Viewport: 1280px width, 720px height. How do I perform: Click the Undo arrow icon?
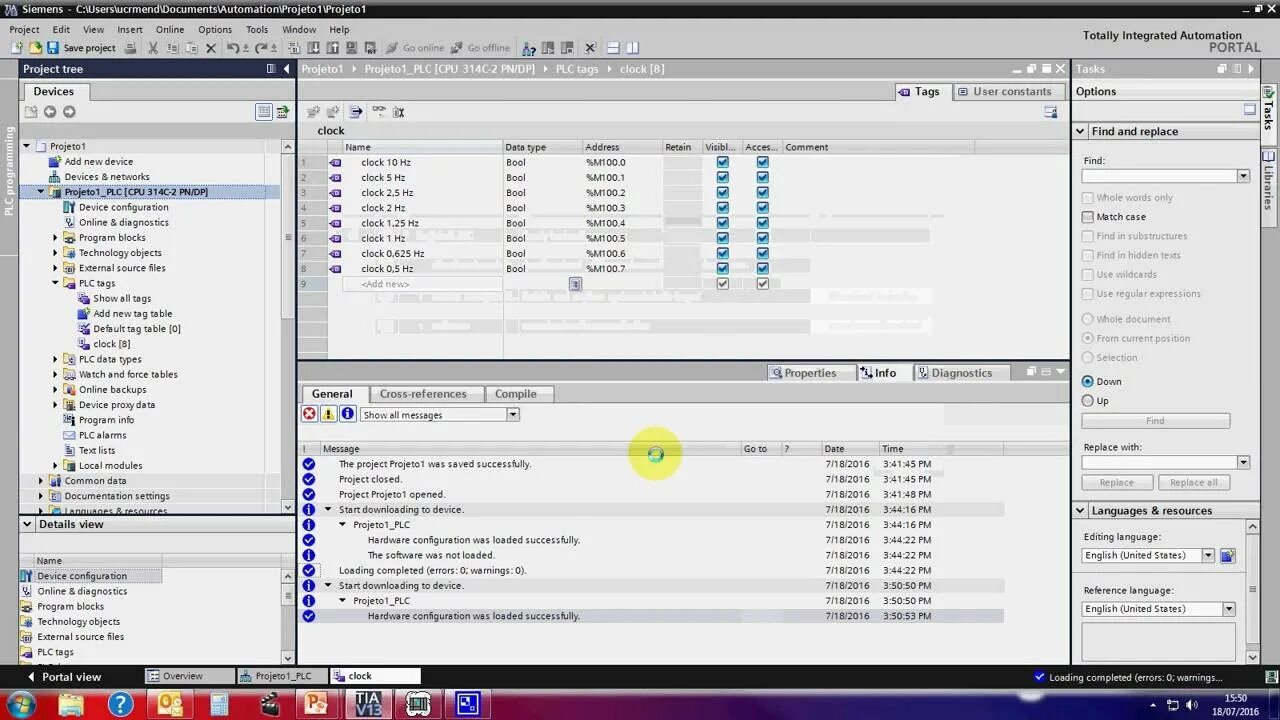233,48
